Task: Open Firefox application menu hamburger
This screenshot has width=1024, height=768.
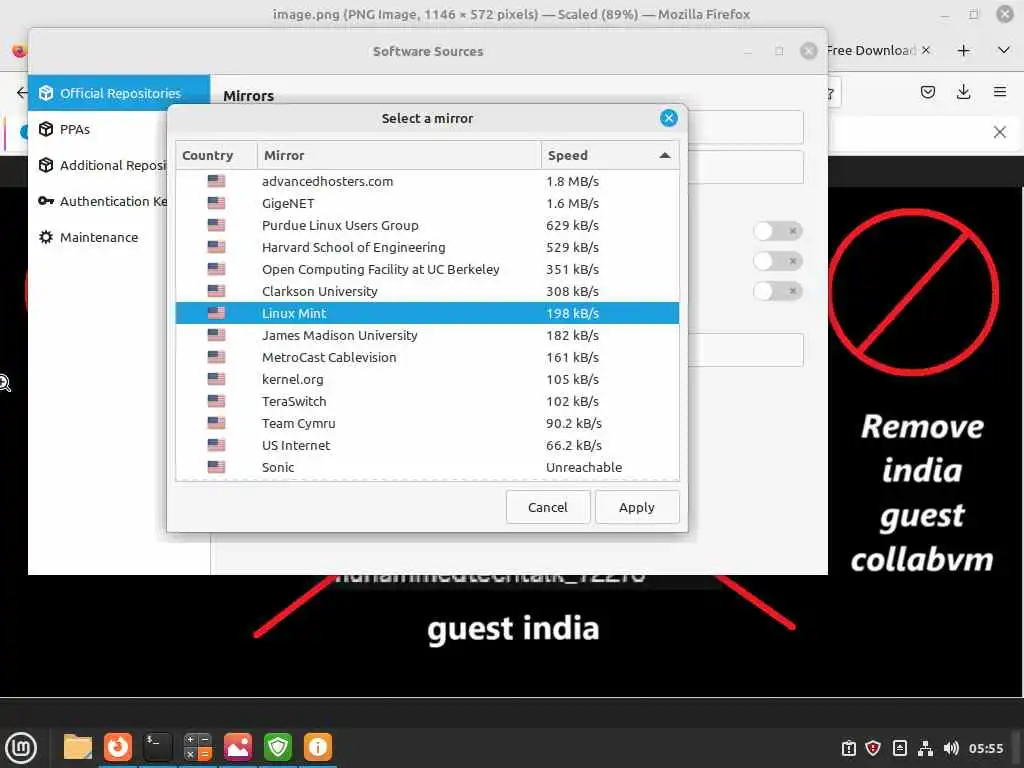Action: click(x=1000, y=92)
